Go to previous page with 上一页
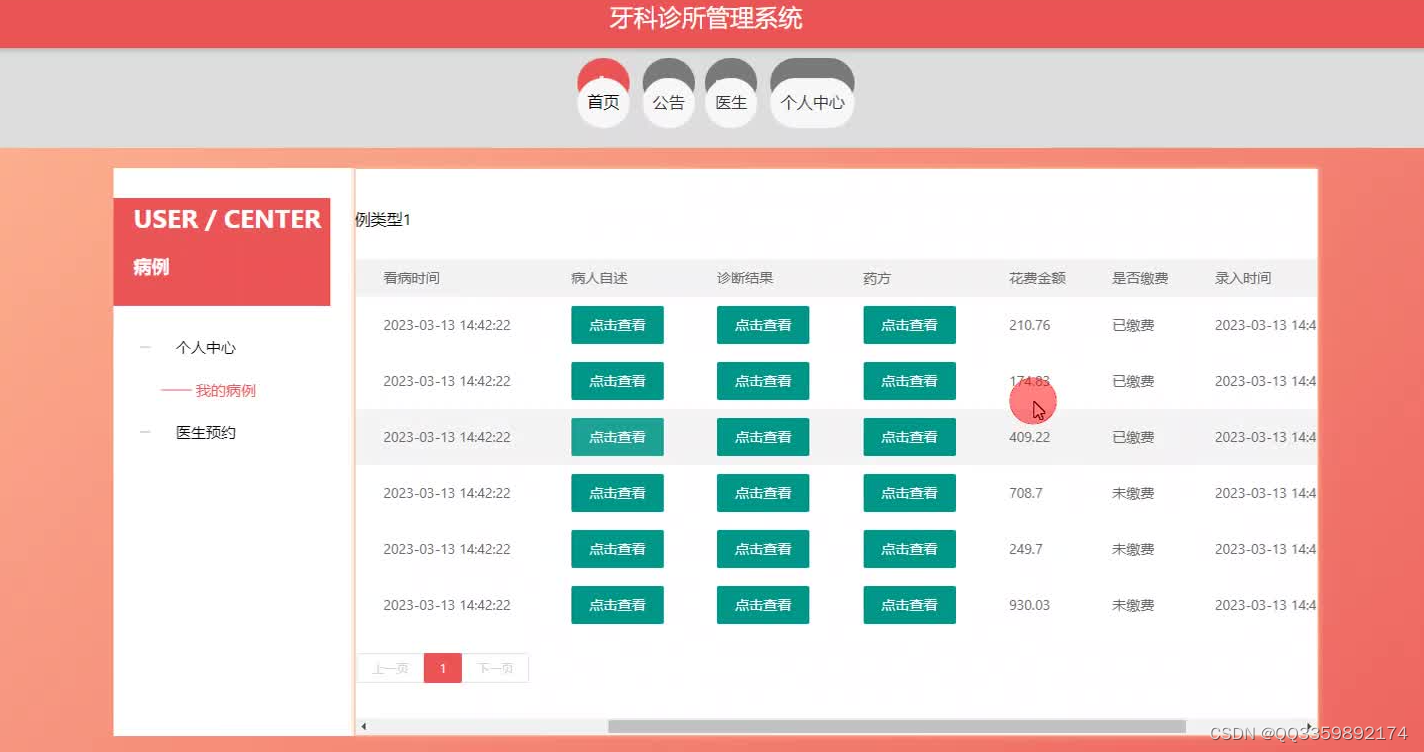This screenshot has height=752, width=1424. (x=390, y=668)
